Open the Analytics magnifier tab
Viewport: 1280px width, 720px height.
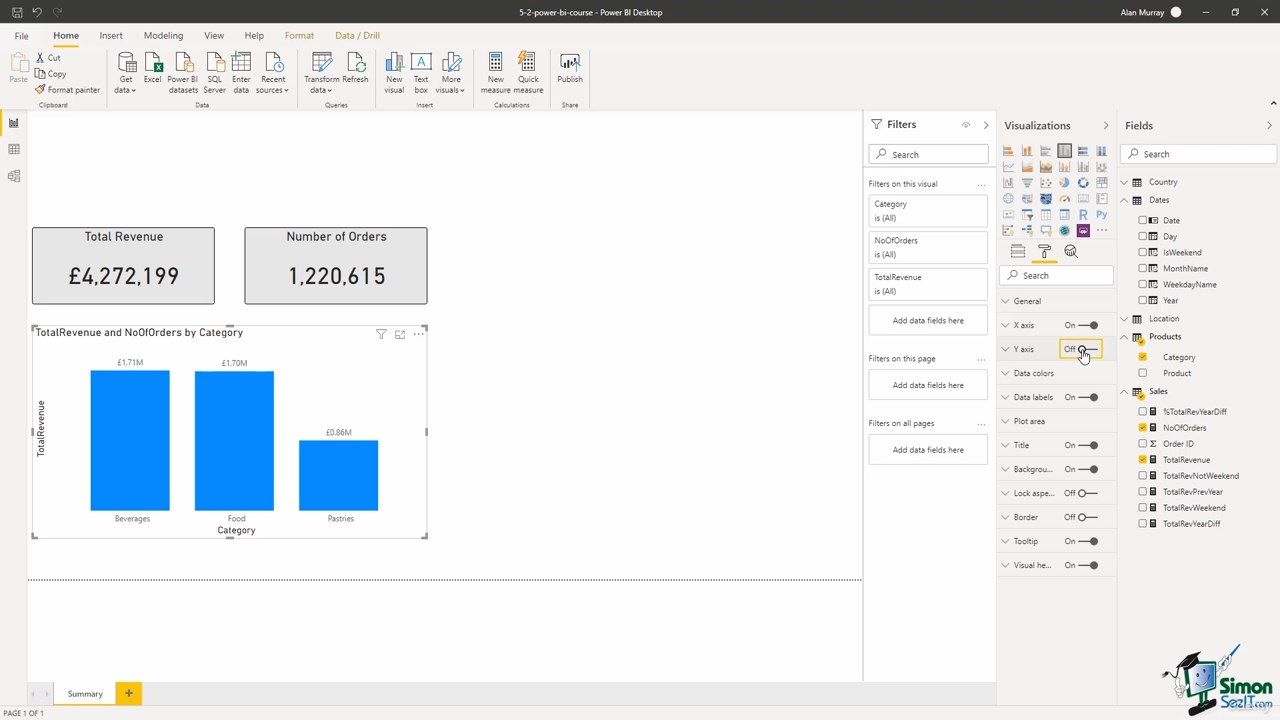coord(1071,251)
